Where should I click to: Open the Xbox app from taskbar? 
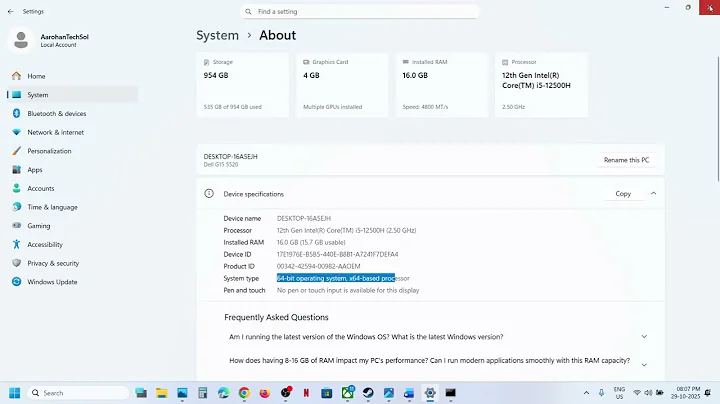[x=348, y=393]
